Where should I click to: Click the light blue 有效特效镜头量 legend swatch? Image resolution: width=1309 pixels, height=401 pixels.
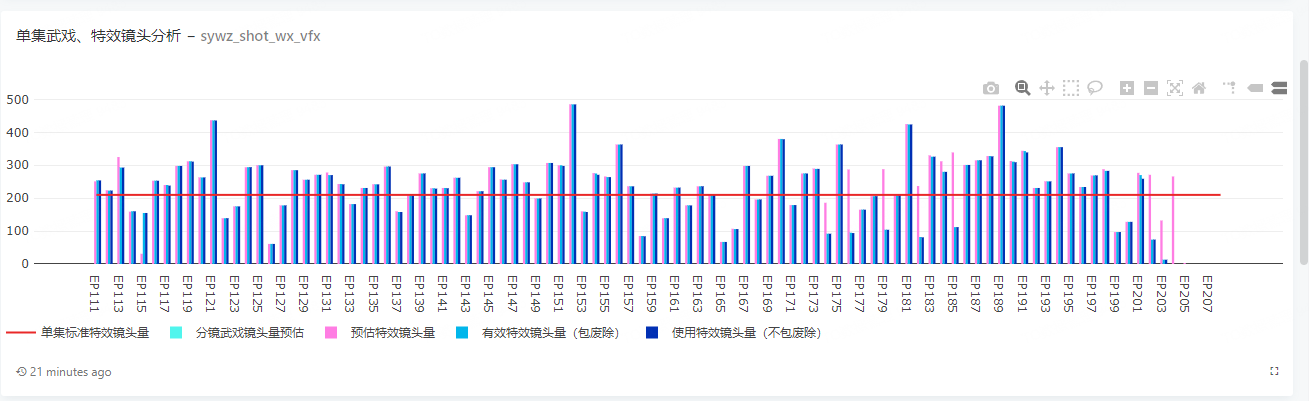tap(461, 332)
